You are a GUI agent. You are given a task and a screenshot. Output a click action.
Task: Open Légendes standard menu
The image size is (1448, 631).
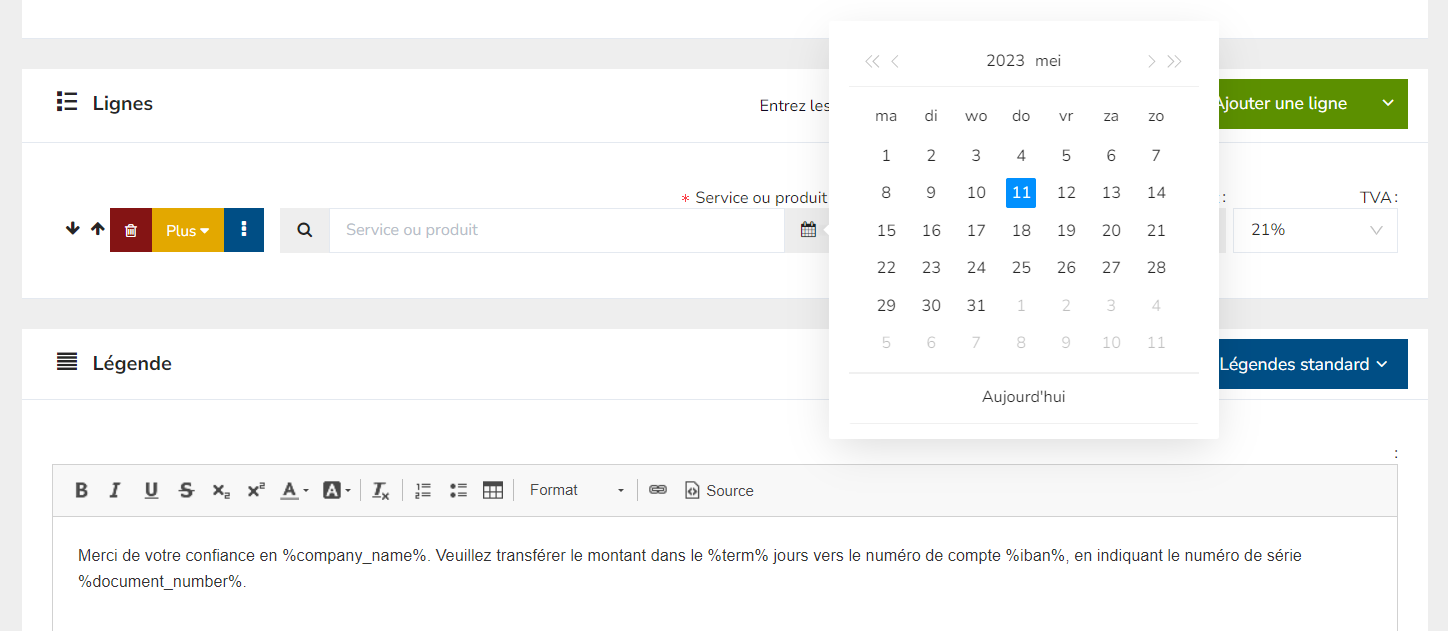point(1303,364)
